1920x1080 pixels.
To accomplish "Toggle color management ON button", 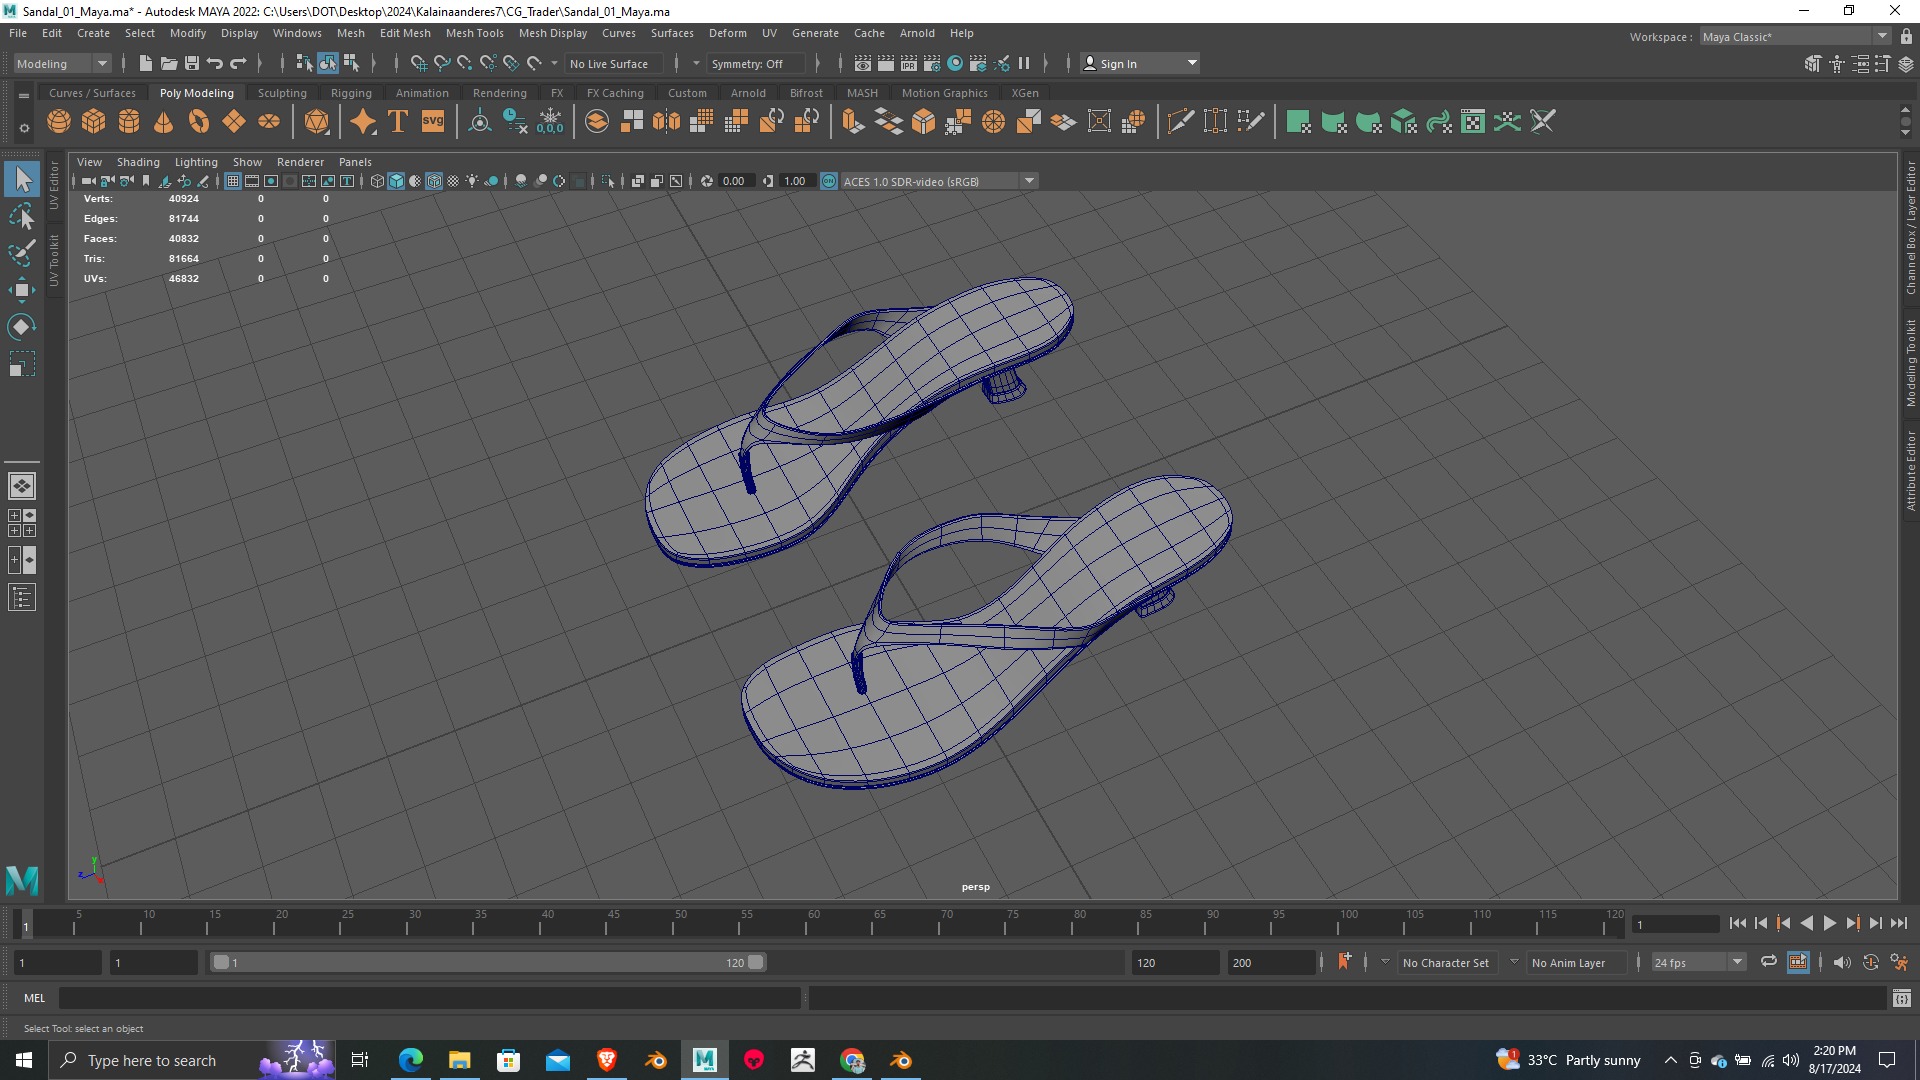I will coord(829,181).
